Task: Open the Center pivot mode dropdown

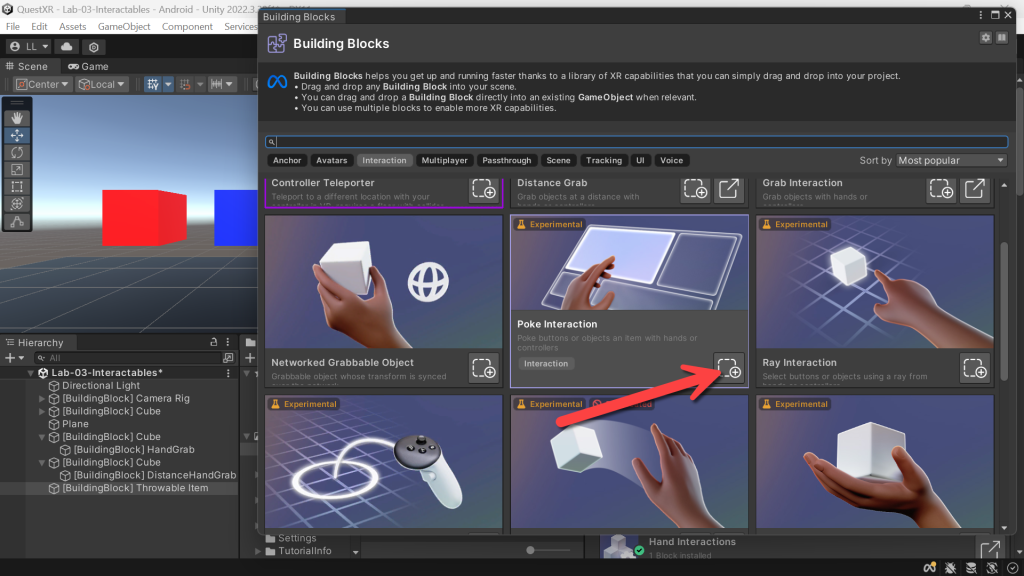Action: (42, 84)
